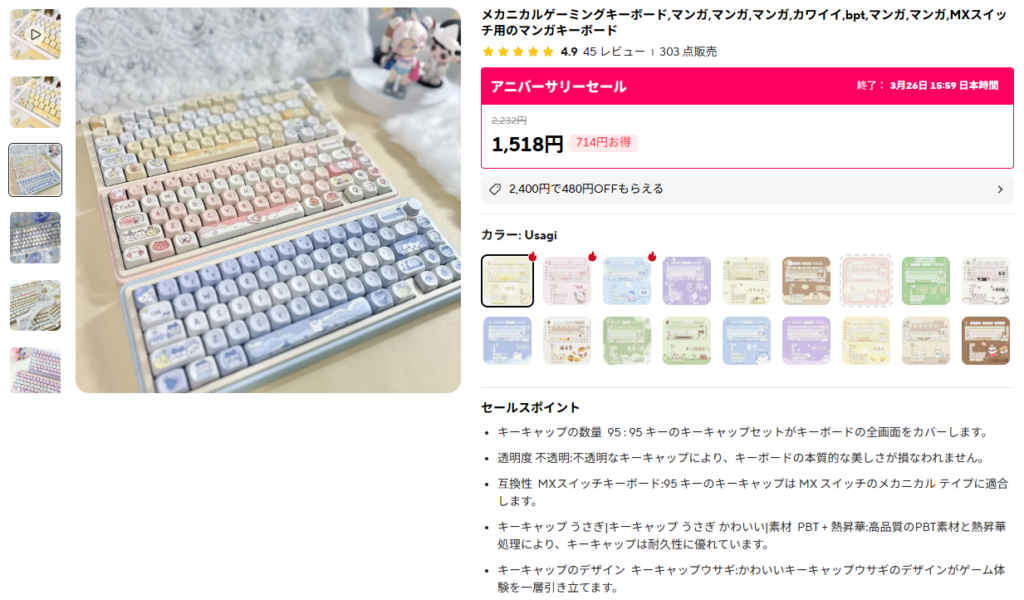Click the star rating icons
The height and width of the screenshot is (600, 1024).
518,52
